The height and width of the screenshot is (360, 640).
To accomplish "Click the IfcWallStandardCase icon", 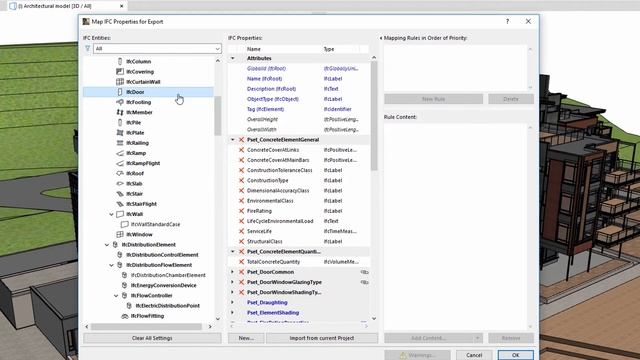I will [x=124, y=224].
